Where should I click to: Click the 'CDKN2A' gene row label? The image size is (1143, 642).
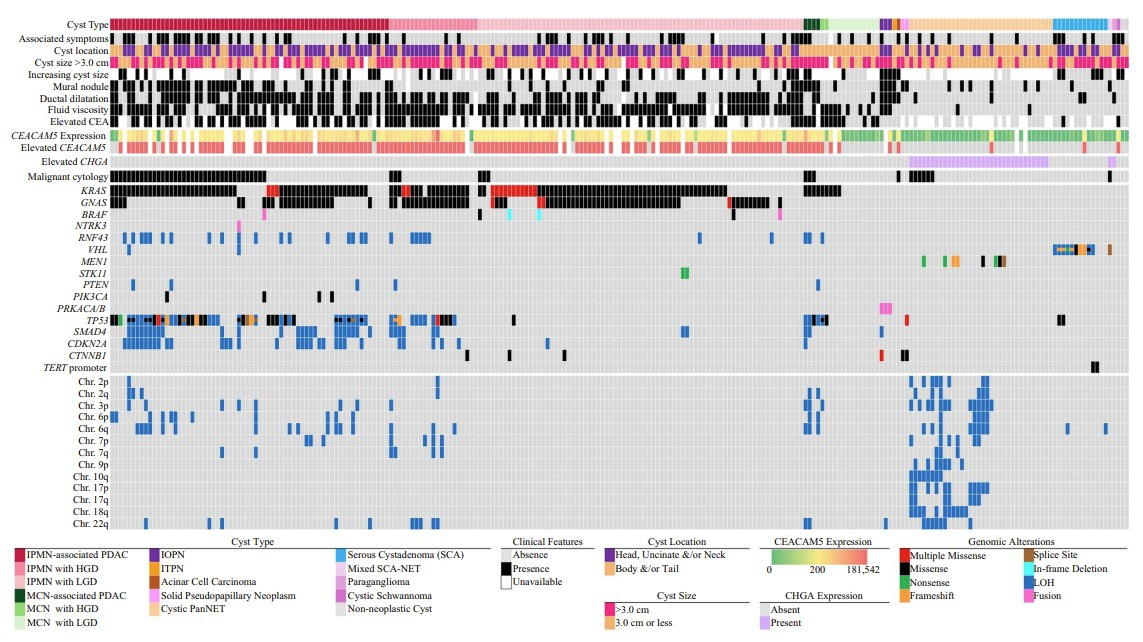[x=87, y=344]
